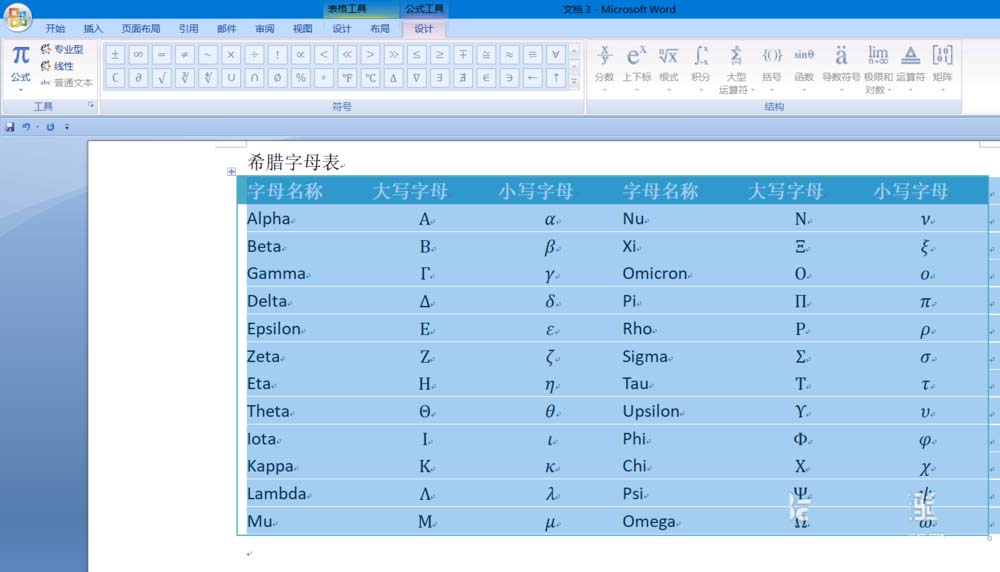Image resolution: width=1000 pixels, height=572 pixels.
Task: Open the customize quick access toolbar dropdown
Action: pyautogui.click(x=67, y=127)
